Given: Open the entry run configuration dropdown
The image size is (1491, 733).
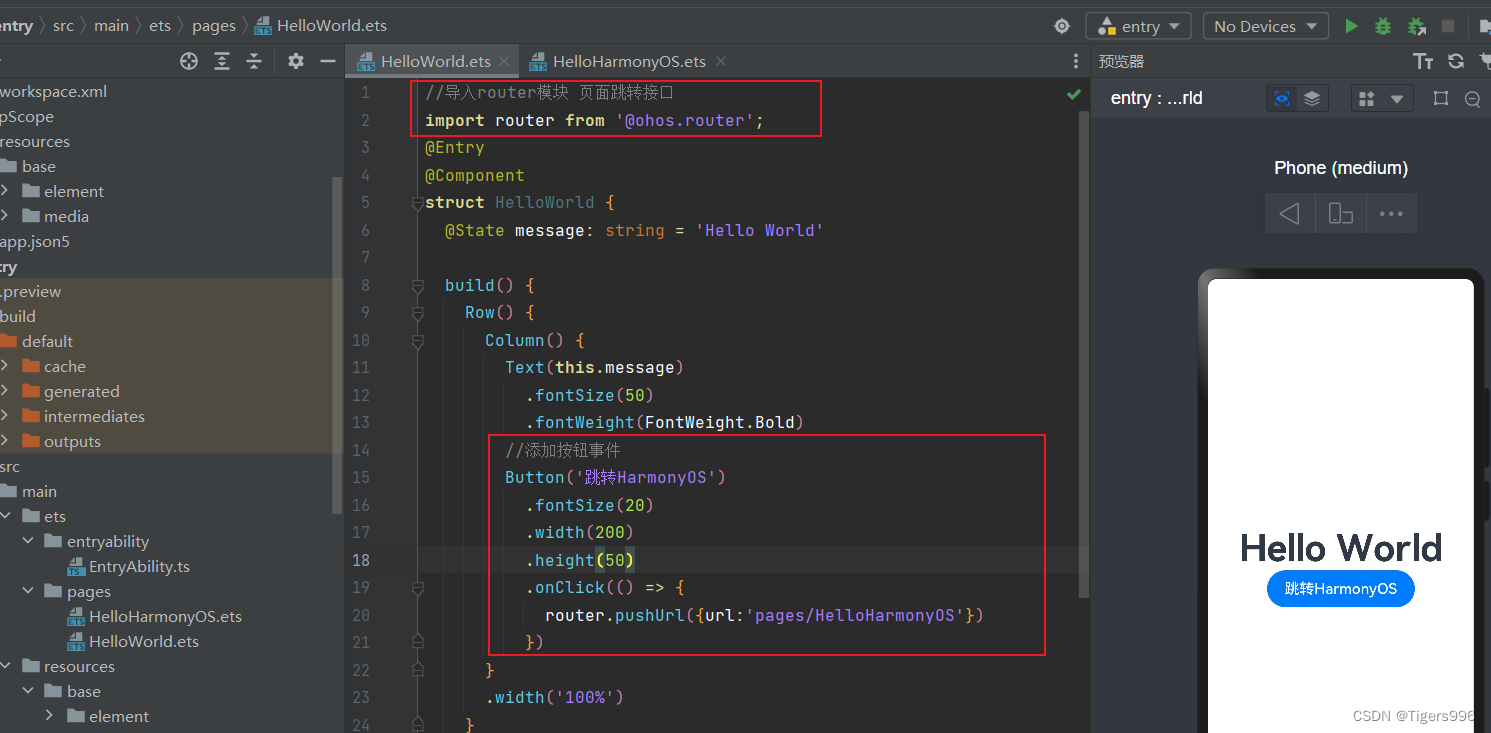Looking at the screenshot, I should point(1138,26).
